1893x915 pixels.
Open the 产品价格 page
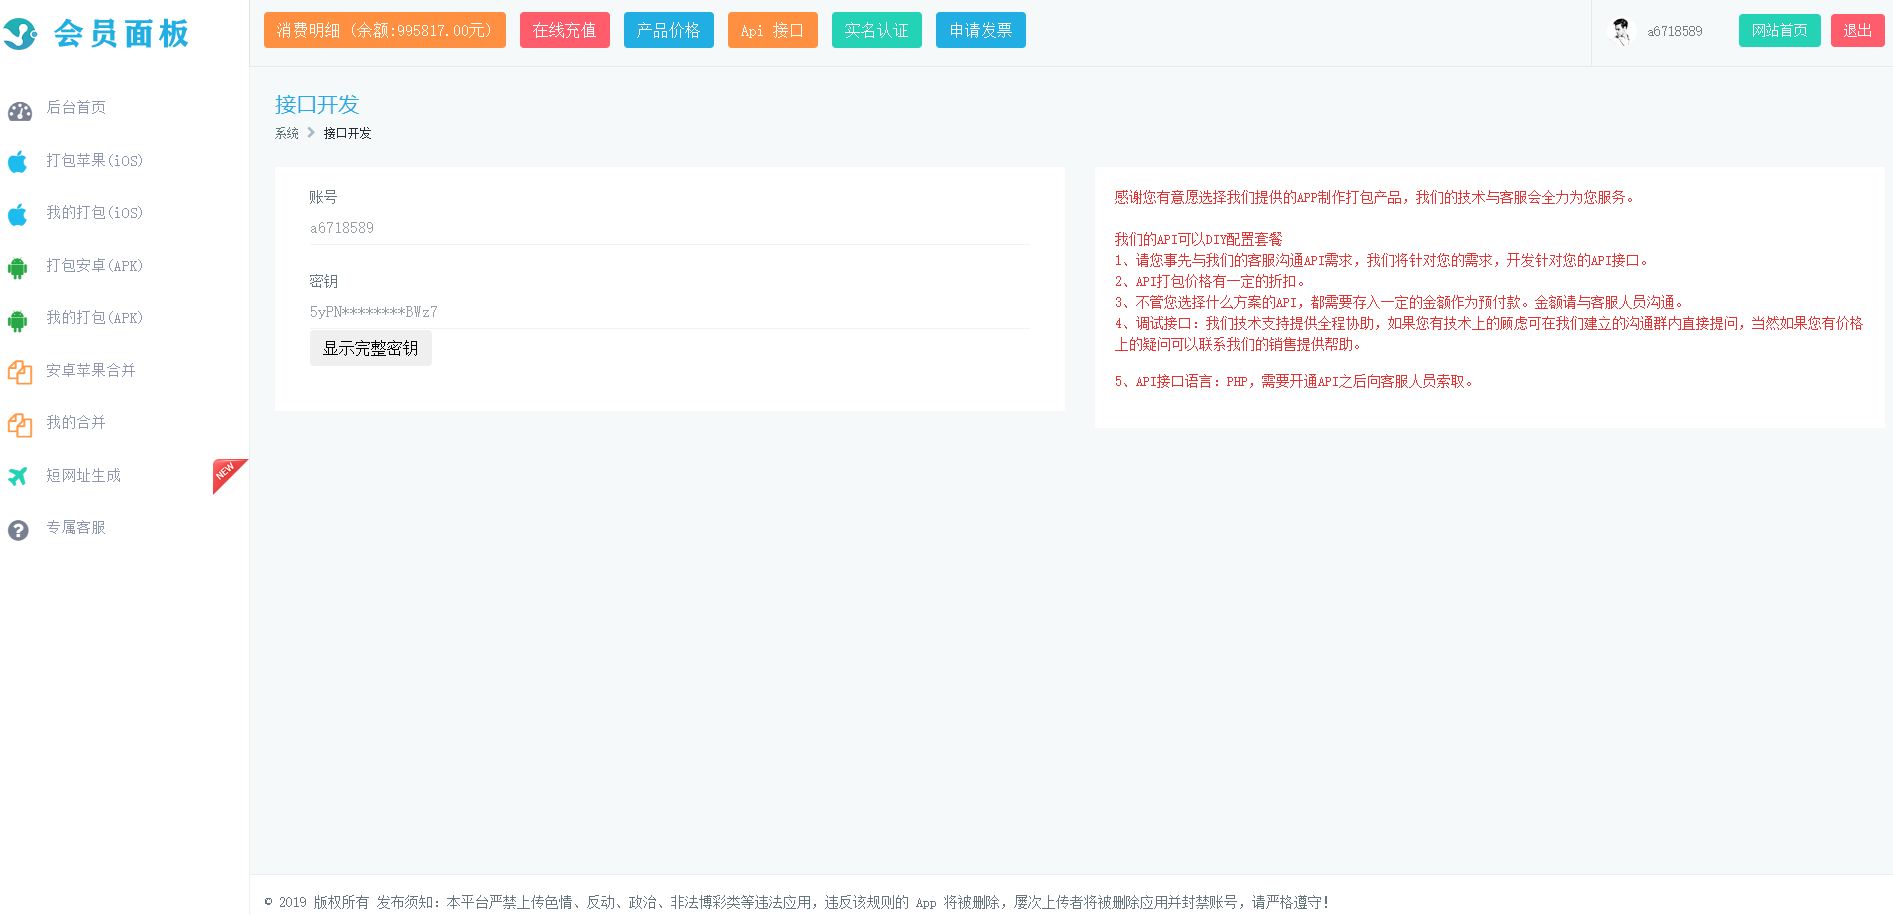(669, 30)
